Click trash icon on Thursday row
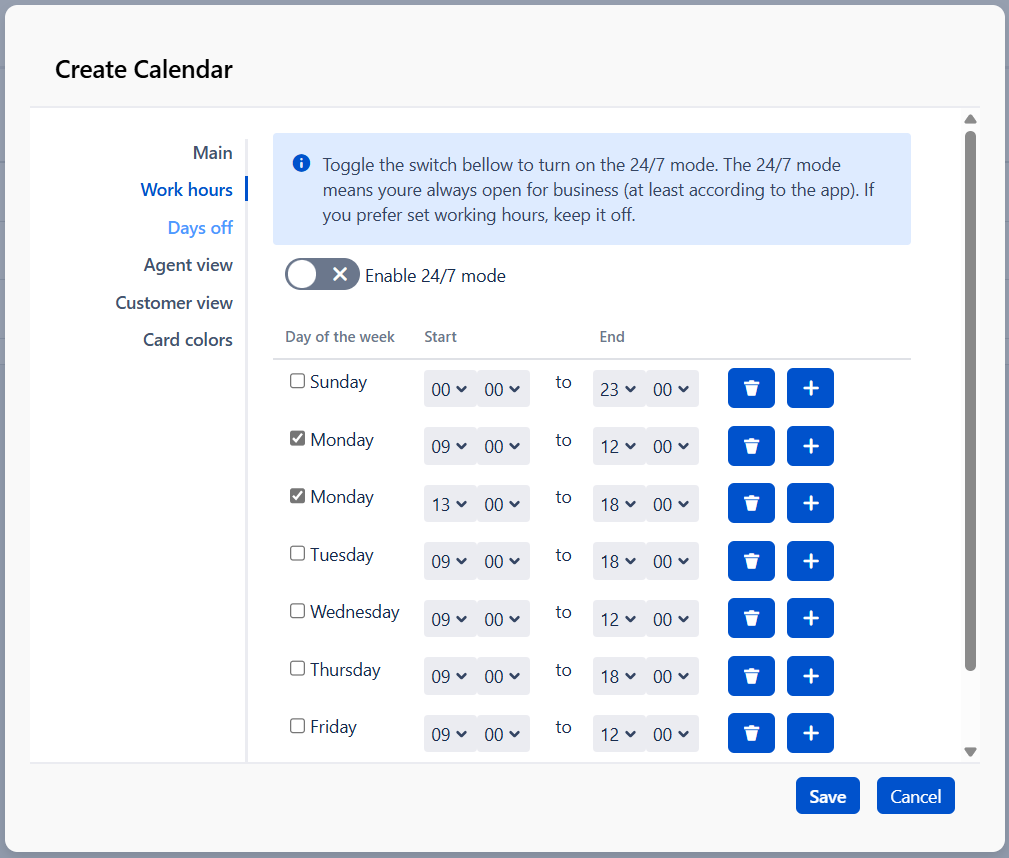Image resolution: width=1009 pixels, height=858 pixels. pos(751,677)
